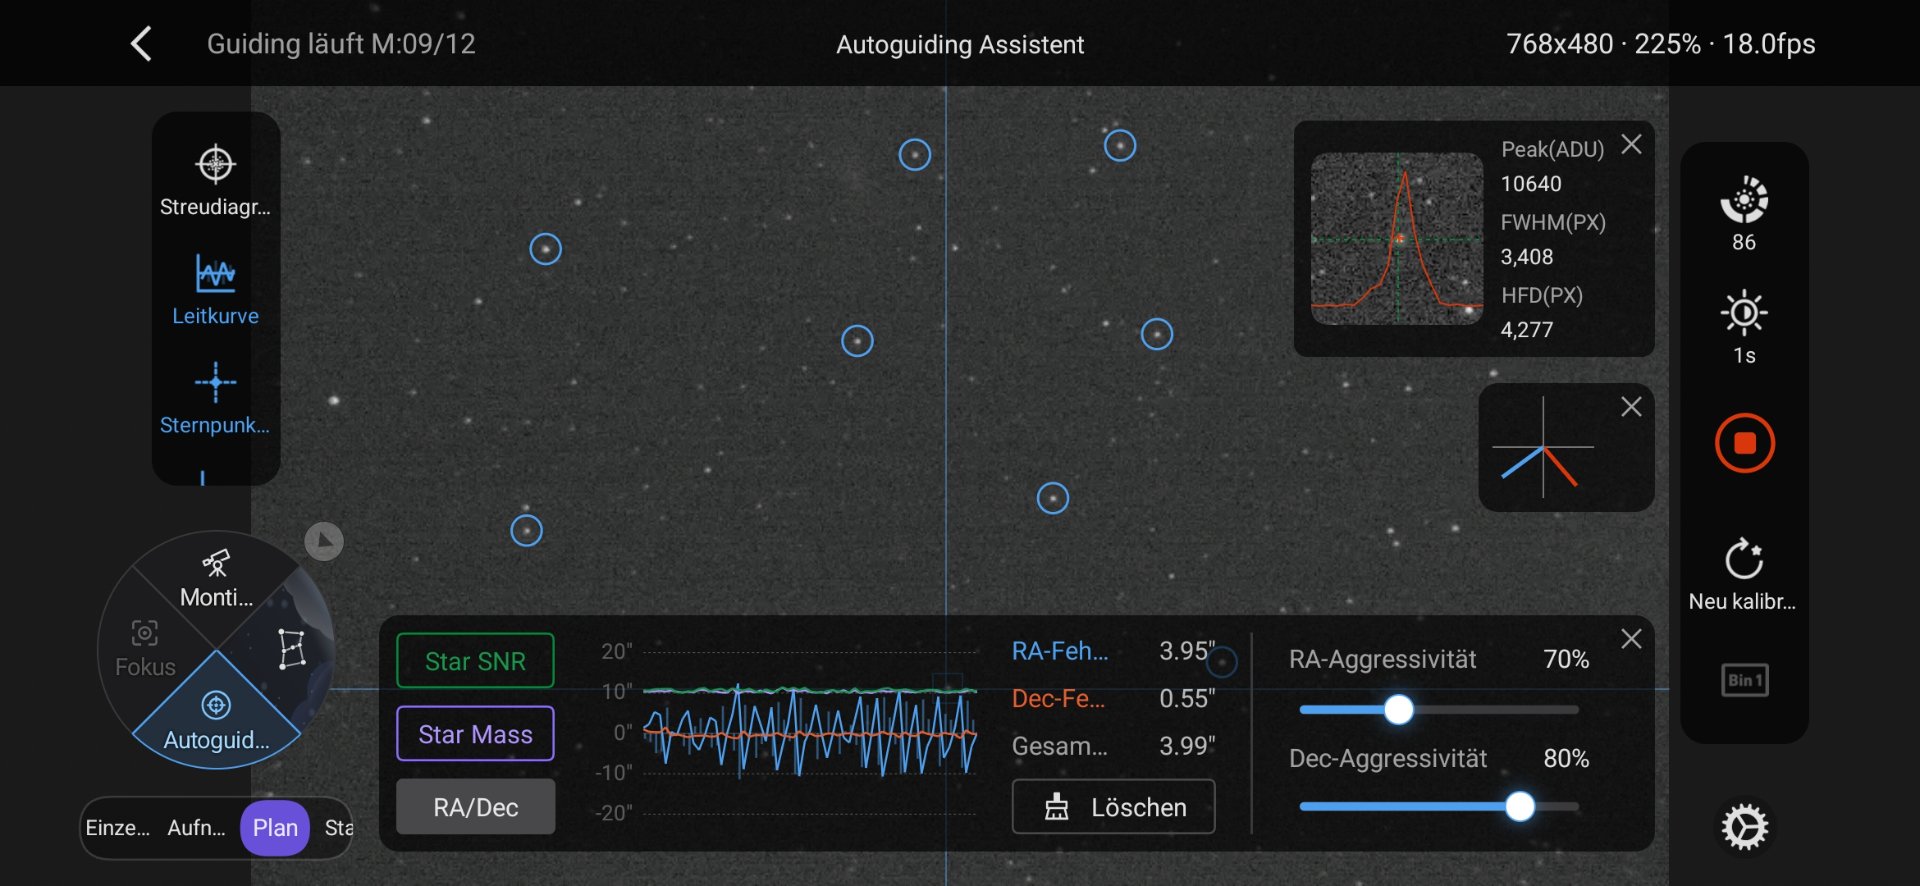Click the small gray arrow beside wheel

[x=323, y=541]
